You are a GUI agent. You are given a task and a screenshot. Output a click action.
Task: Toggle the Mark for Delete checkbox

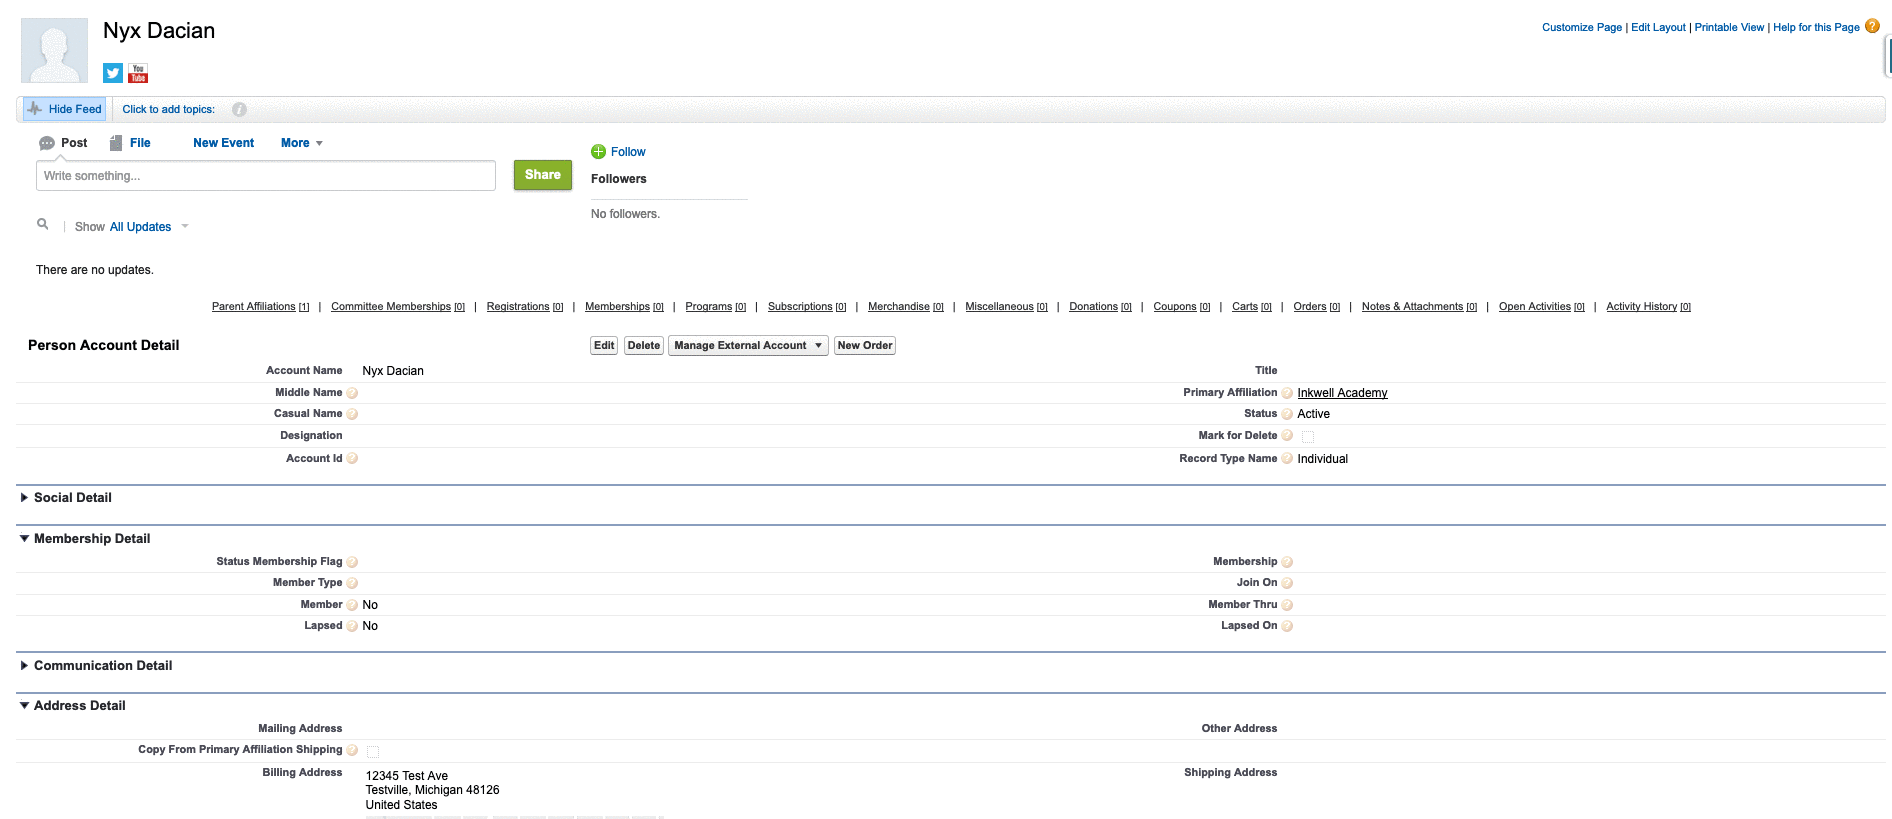coord(1307,437)
